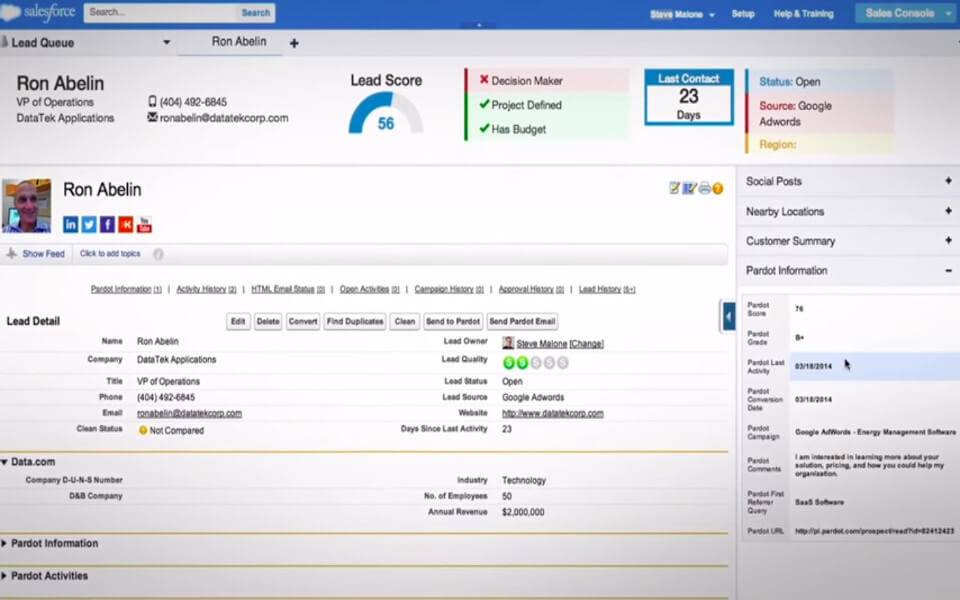Open Ron Abelin's Twitter profile icon
960x600 pixels.
pyautogui.click(x=89, y=225)
